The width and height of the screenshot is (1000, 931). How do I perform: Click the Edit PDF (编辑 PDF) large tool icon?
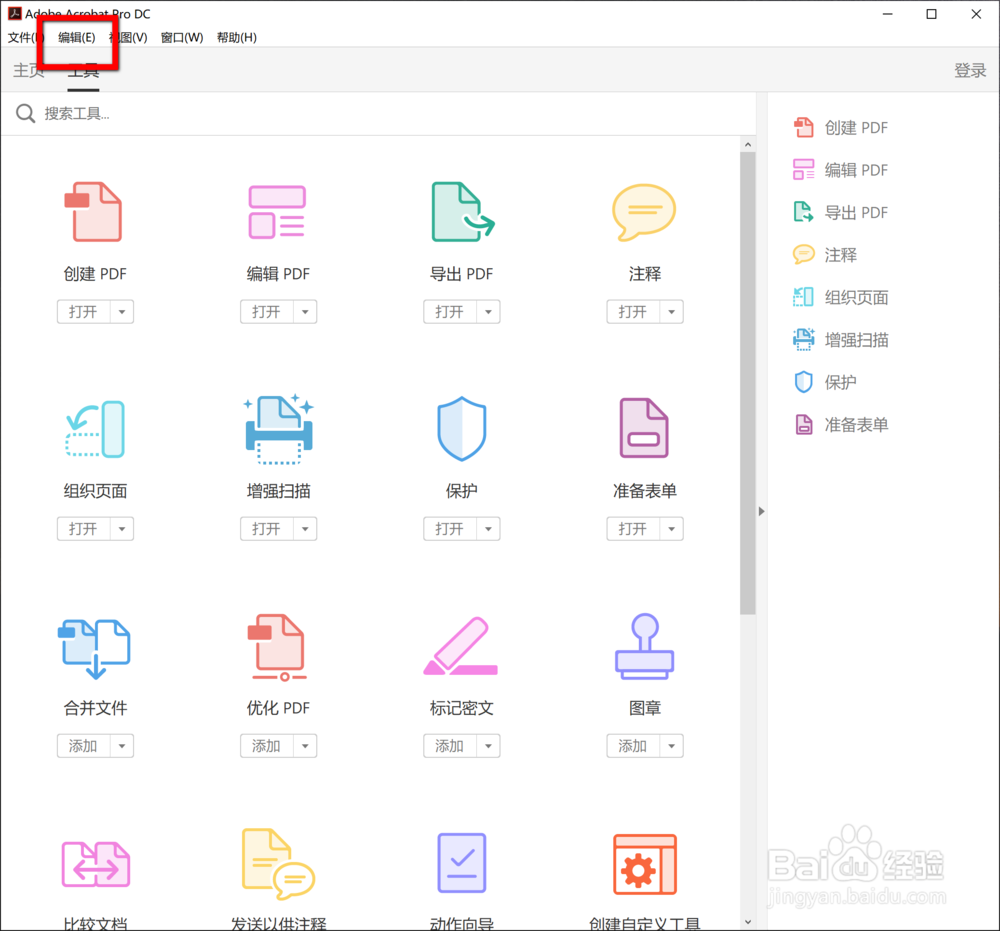coord(277,212)
